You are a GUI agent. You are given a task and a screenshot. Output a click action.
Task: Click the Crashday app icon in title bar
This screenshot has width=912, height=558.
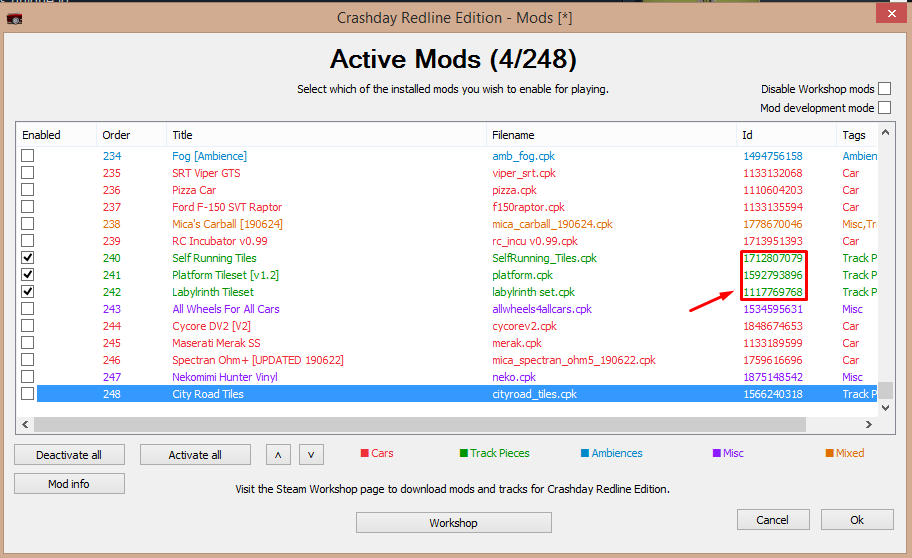[x=15, y=19]
